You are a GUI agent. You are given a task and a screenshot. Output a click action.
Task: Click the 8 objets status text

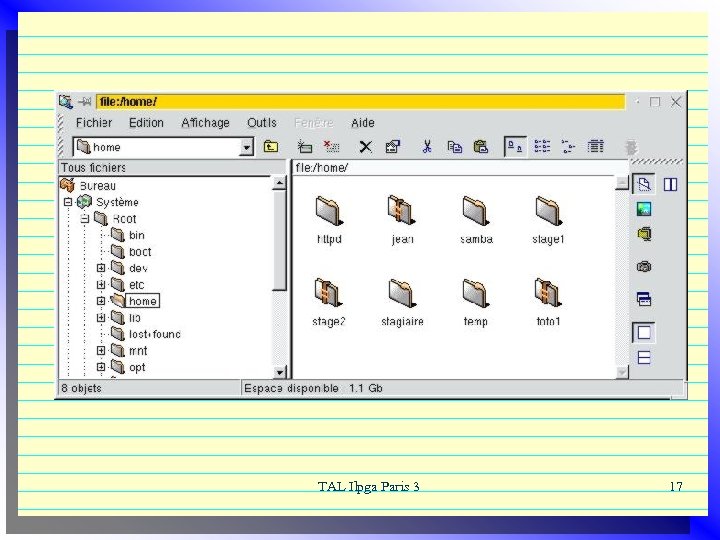click(x=81, y=388)
